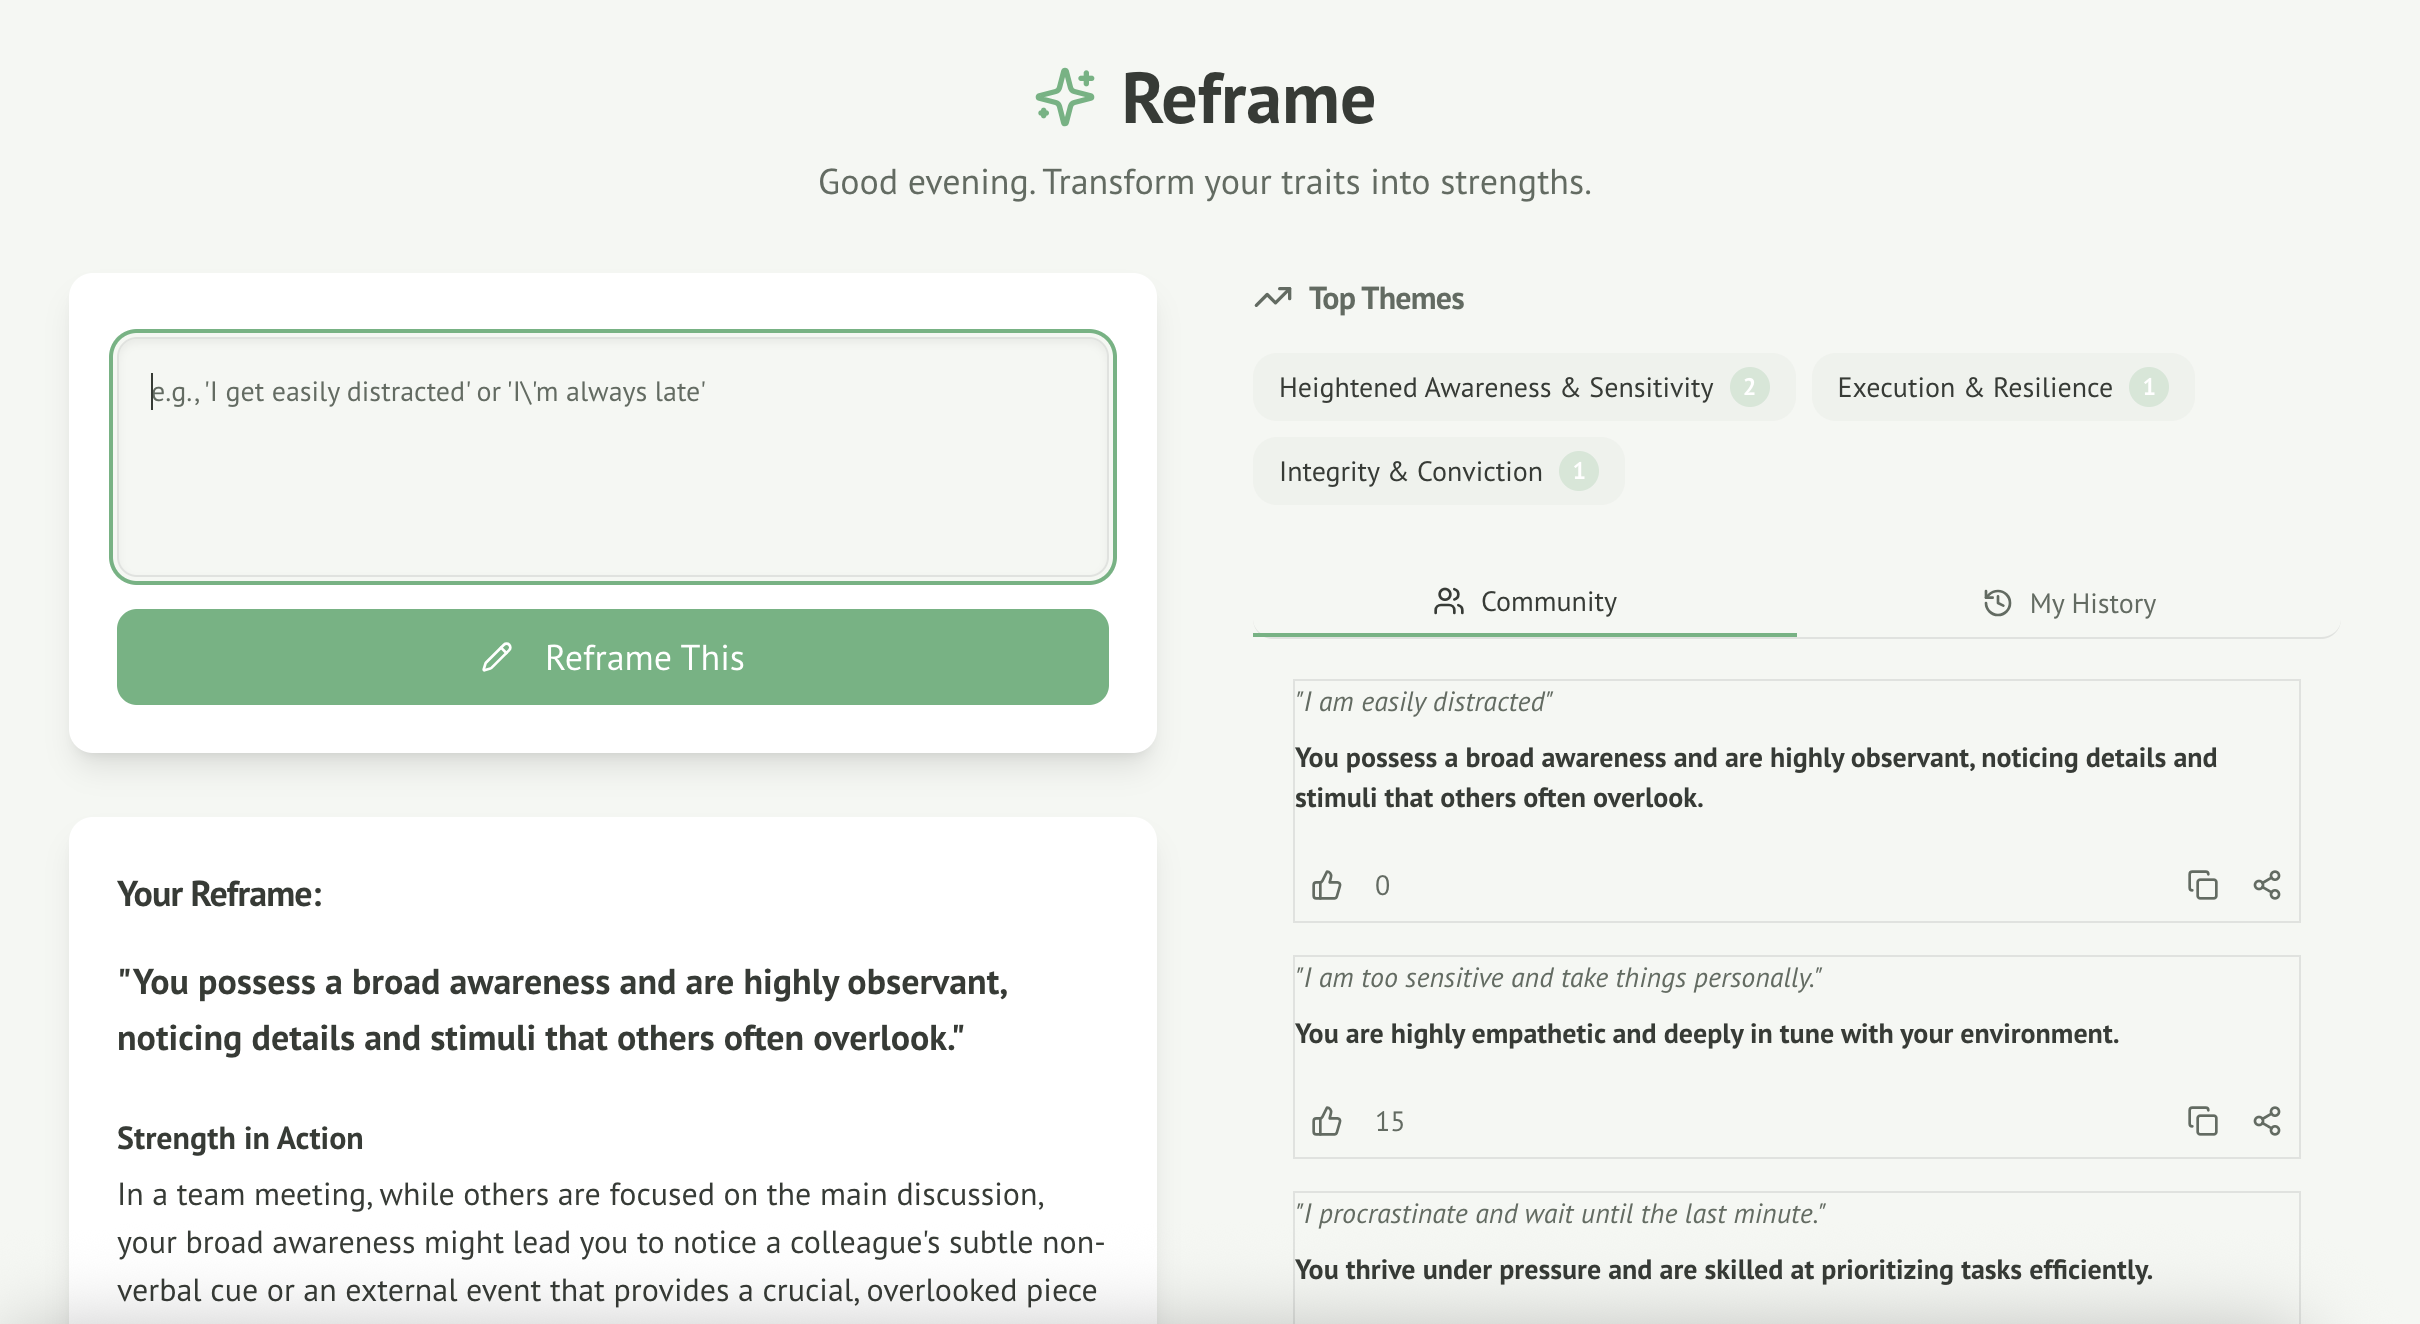Click the people icon on the Community tab

click(x=1447, y=601)
